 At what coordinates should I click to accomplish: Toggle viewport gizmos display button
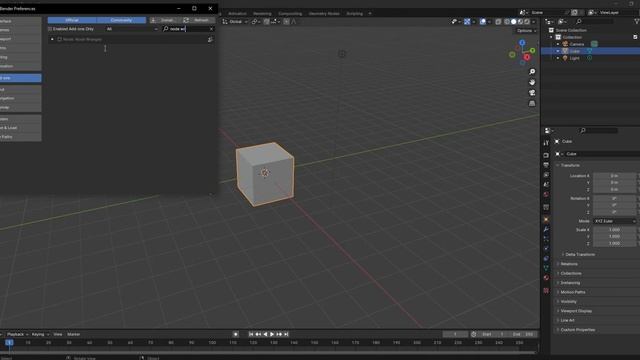467,22
